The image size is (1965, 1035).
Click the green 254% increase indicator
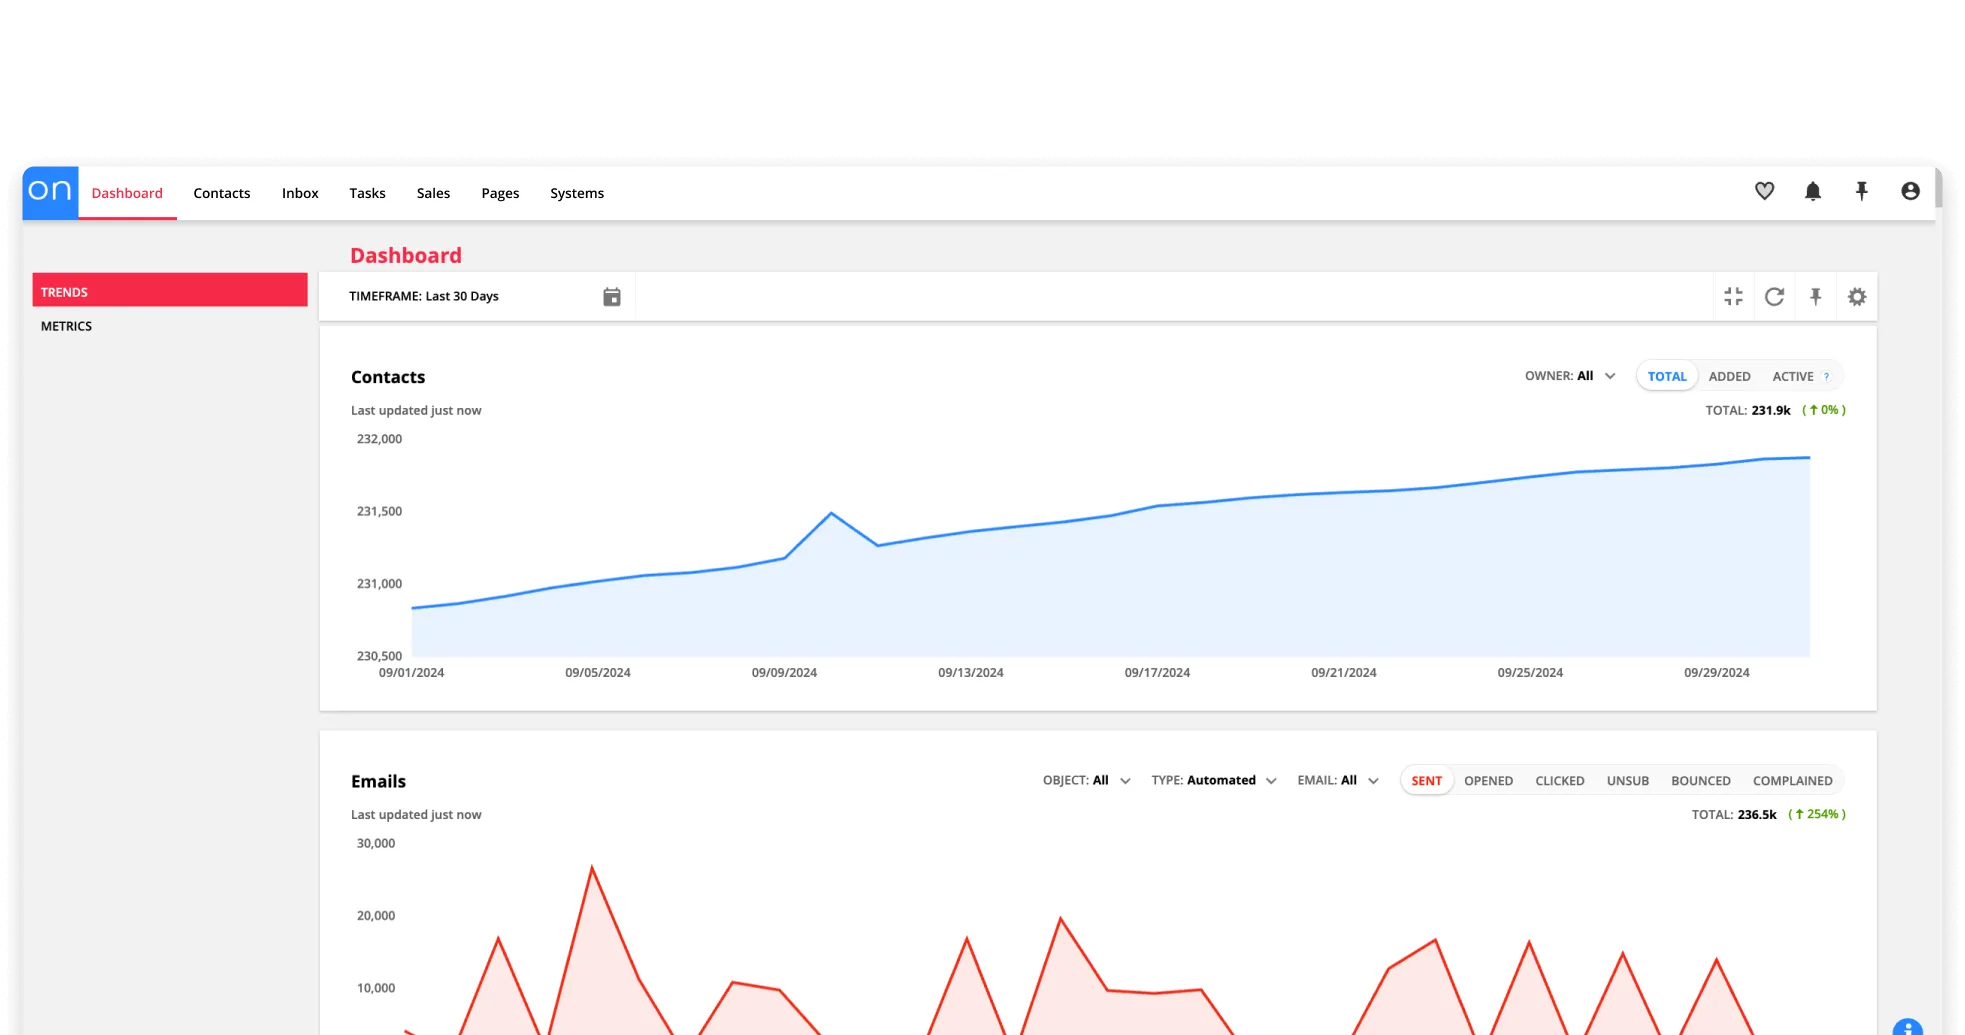tap(1817, 814)
